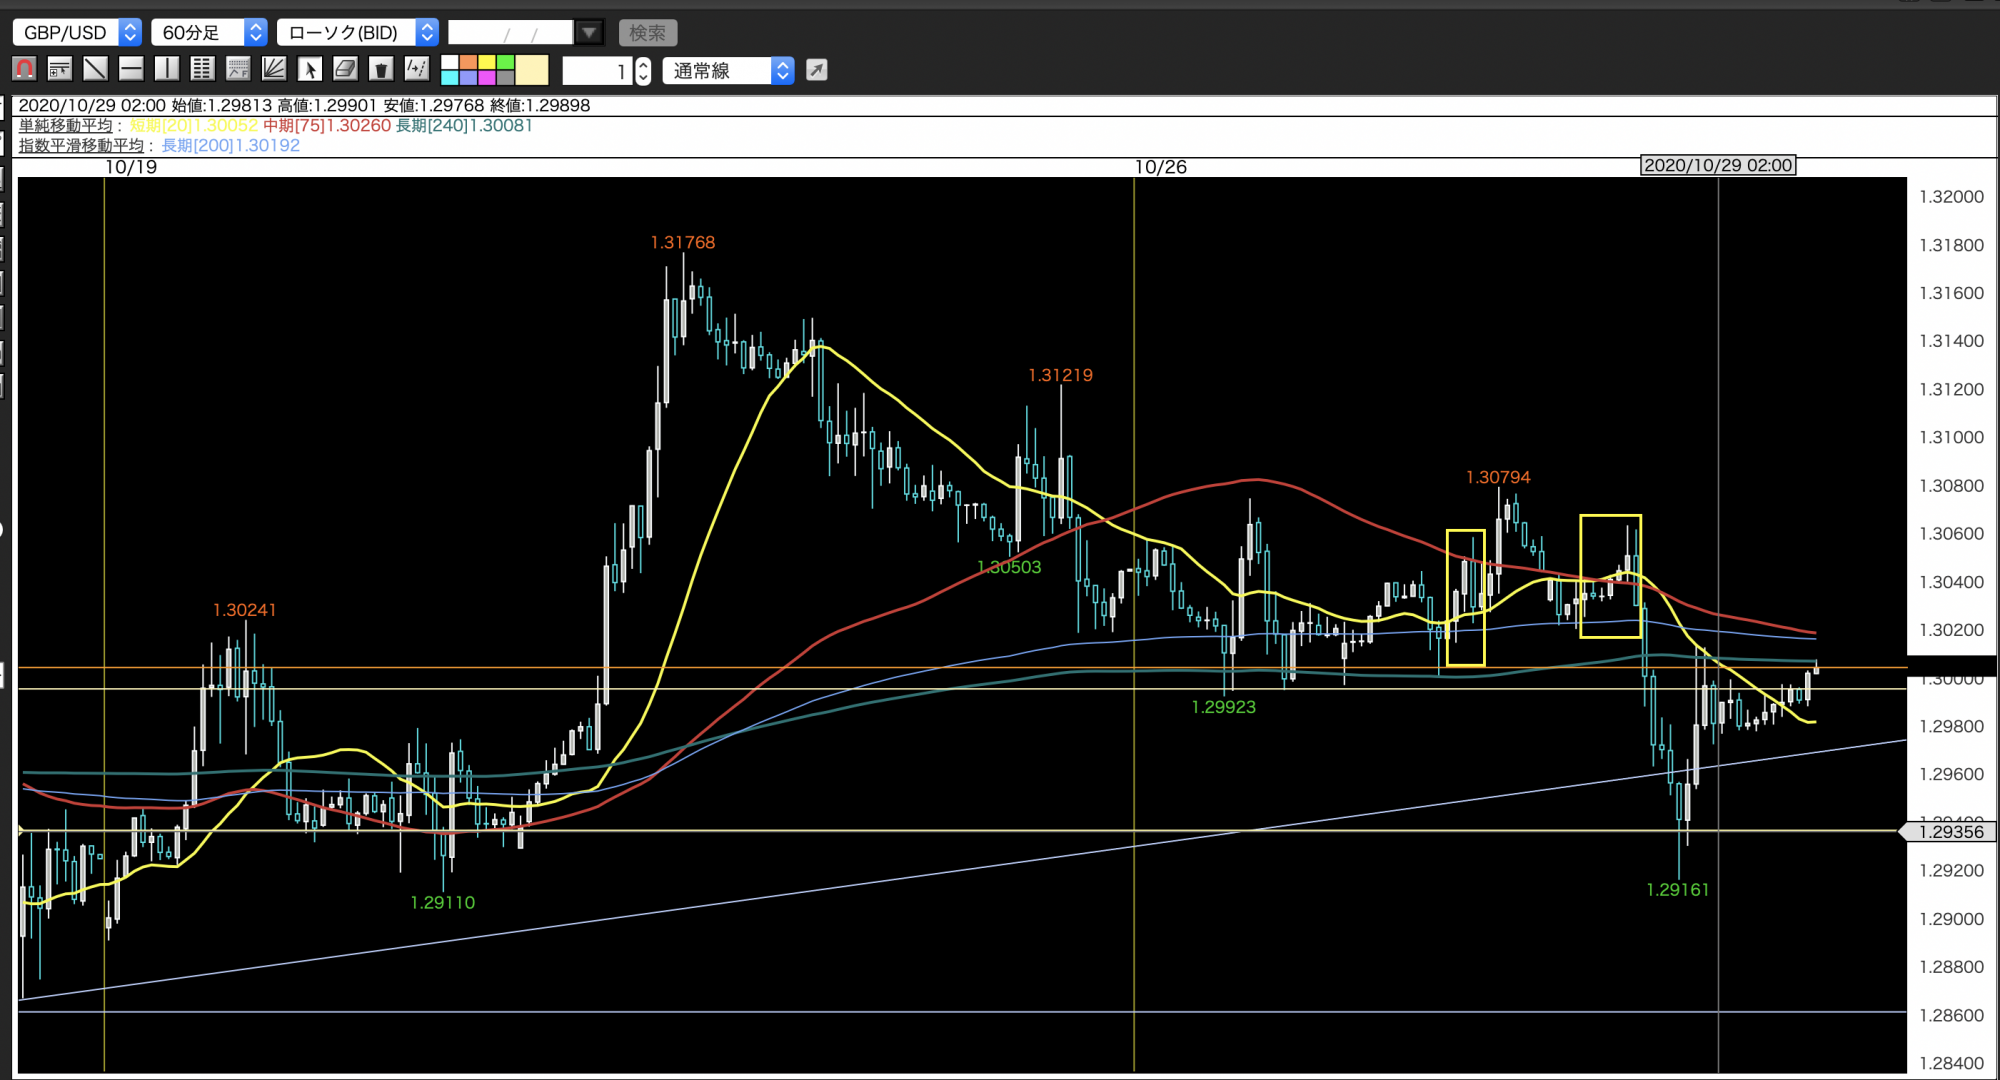This screenshot has height=1080, width=2000.
Task: Click the 1.30503 low price label
Action: coord(1009,567)
